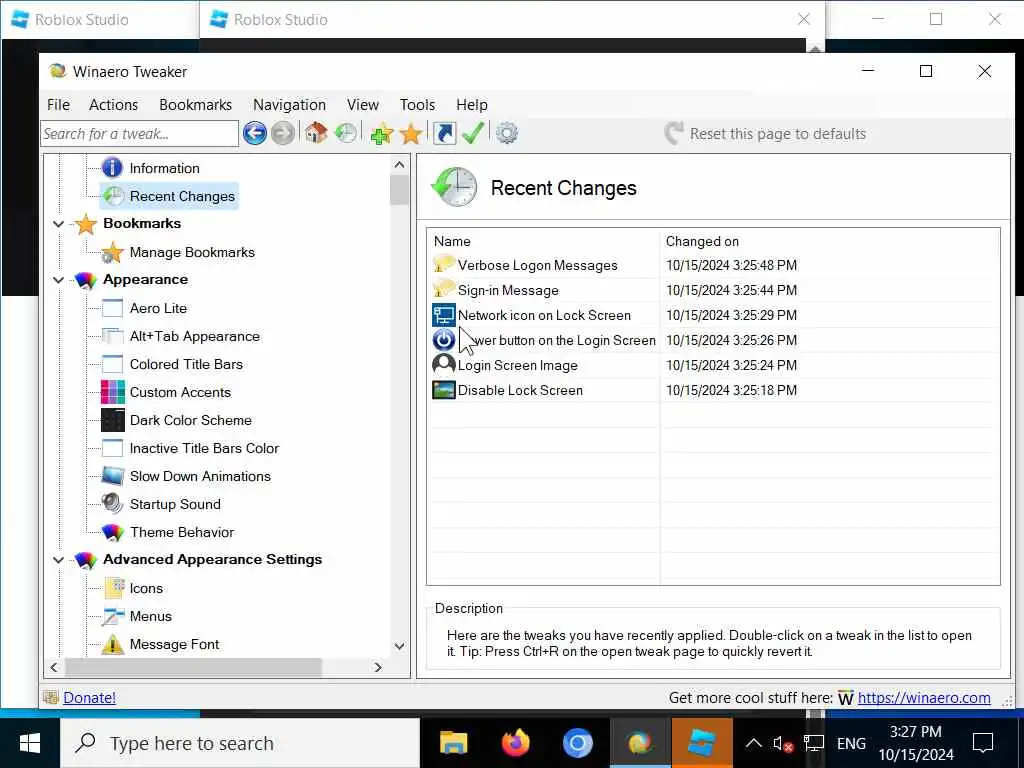Viewport: 1024px width, 768px height.
Task: Click the create shortcut arrow toolbar icon
Action: tap(444, 133)
